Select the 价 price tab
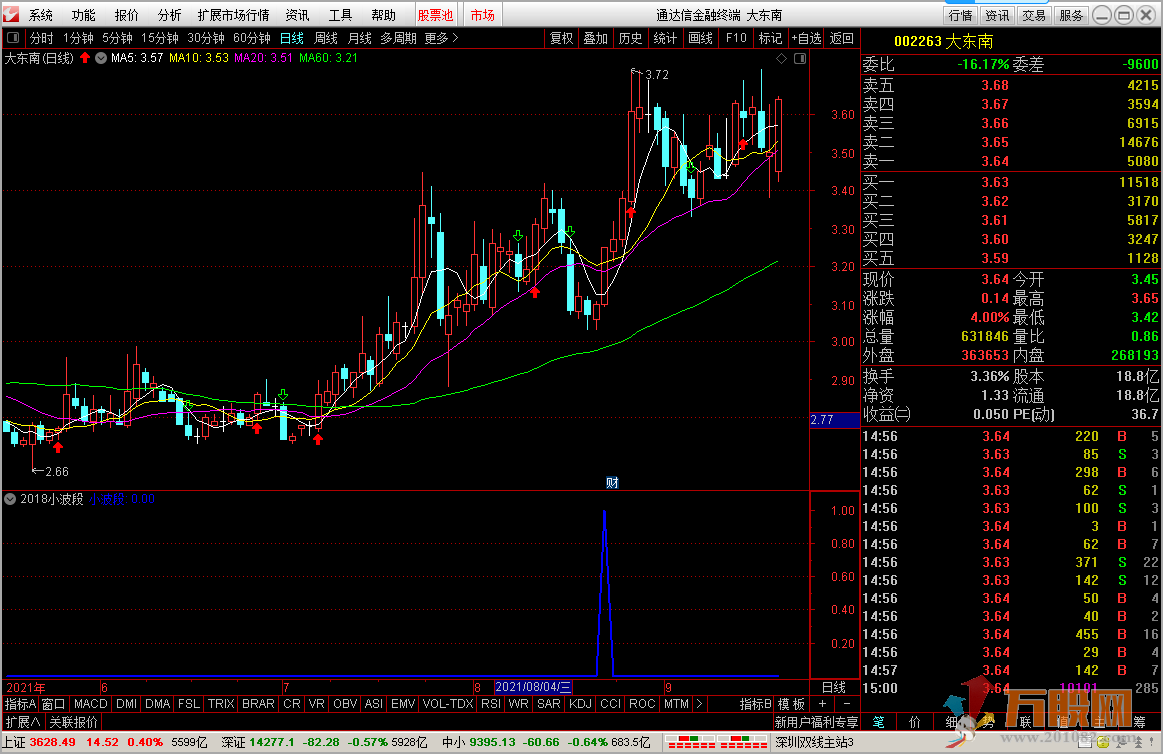The width and height of the screenshot is (1163, 754). point(915,721)
